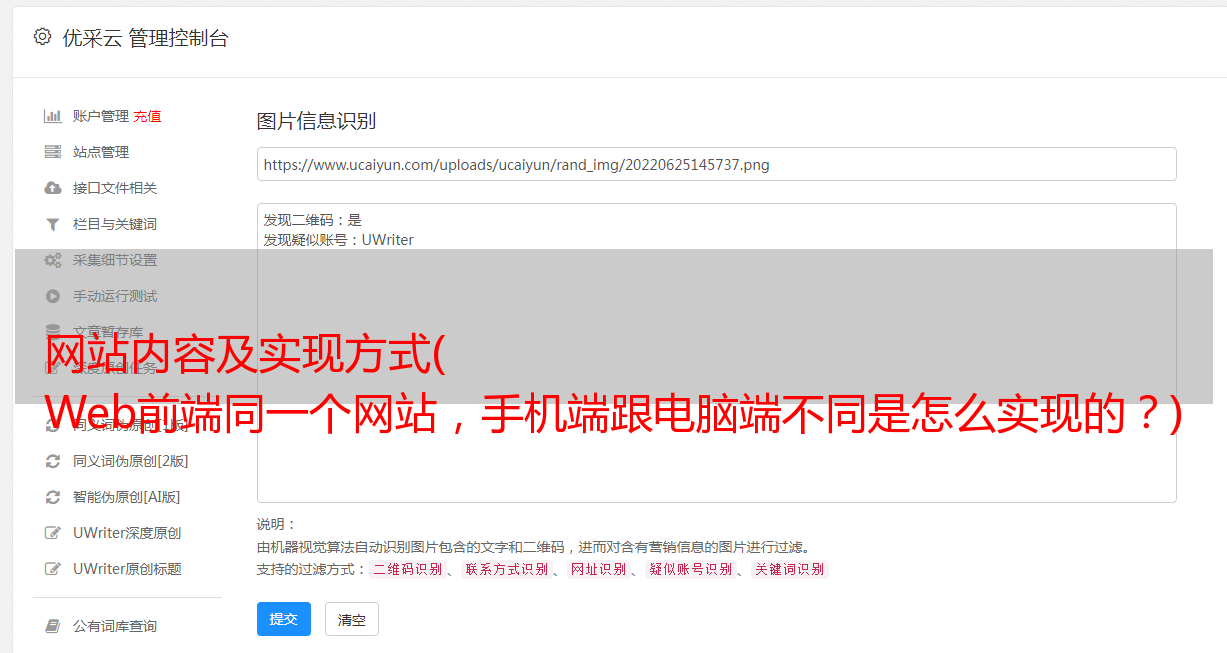Click the 网址识别 tag

598,569
